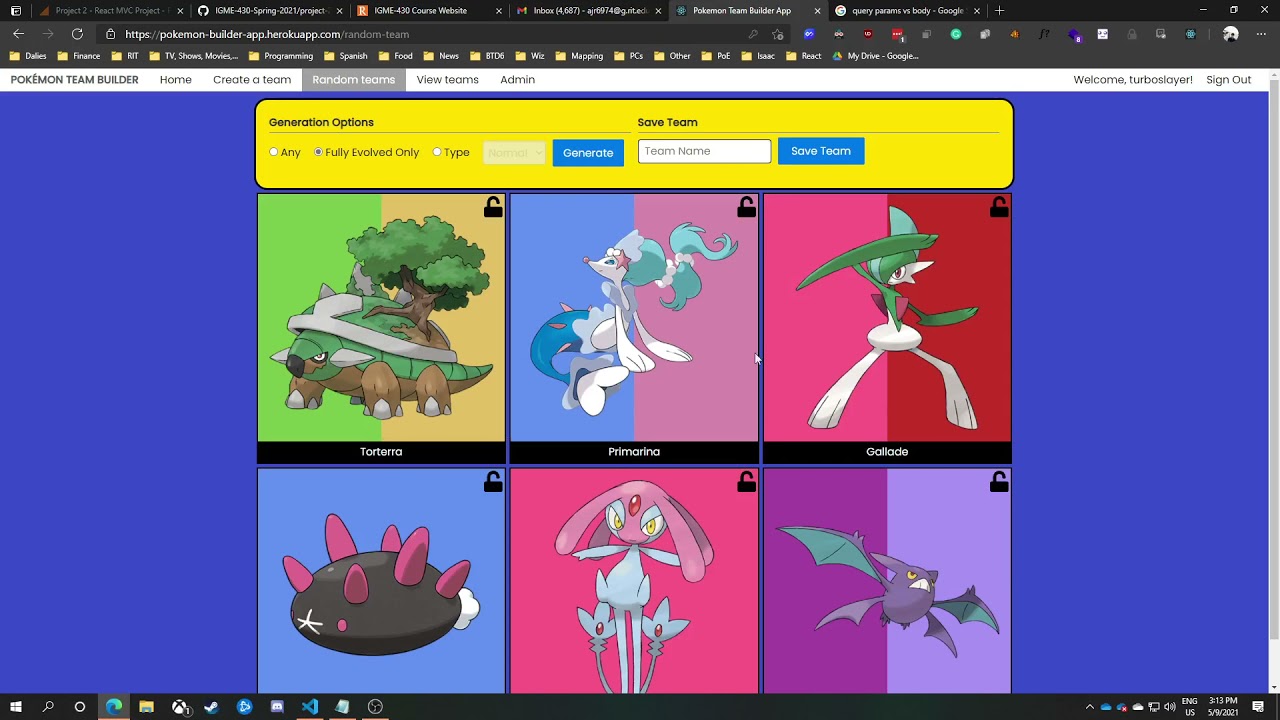
Task: Toggle the lock on Torterra
Action: pos(493,207)
